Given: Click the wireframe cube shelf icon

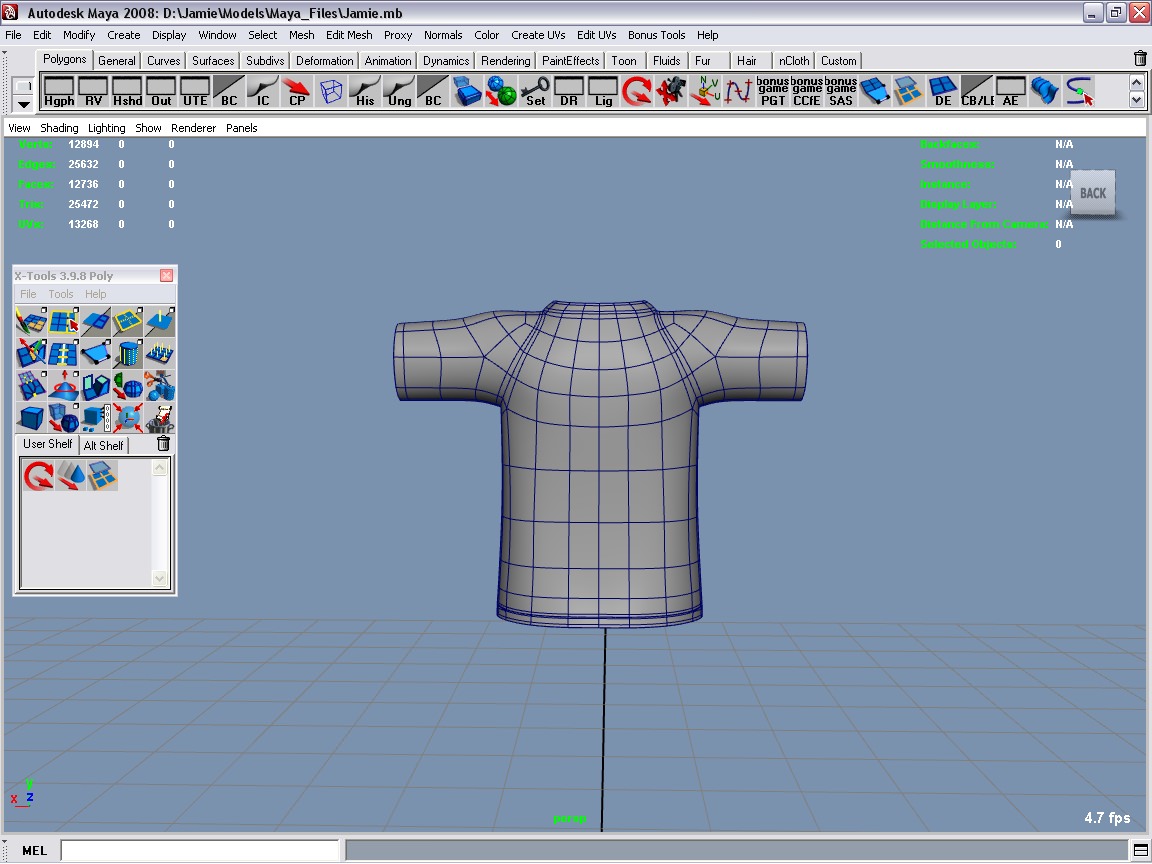Looking at the screenshot, I should point(331,92).
